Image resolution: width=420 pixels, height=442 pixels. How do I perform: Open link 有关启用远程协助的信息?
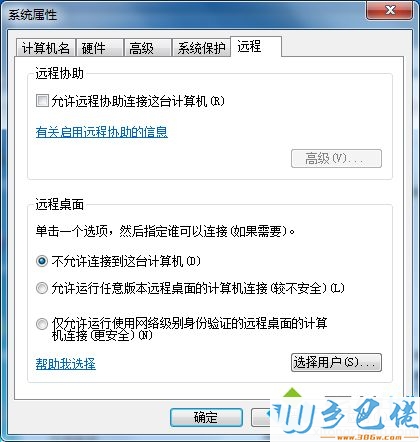click(102, 132)
